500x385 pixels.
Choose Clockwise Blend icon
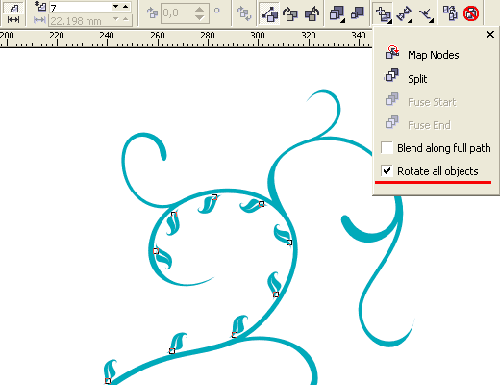291,13
